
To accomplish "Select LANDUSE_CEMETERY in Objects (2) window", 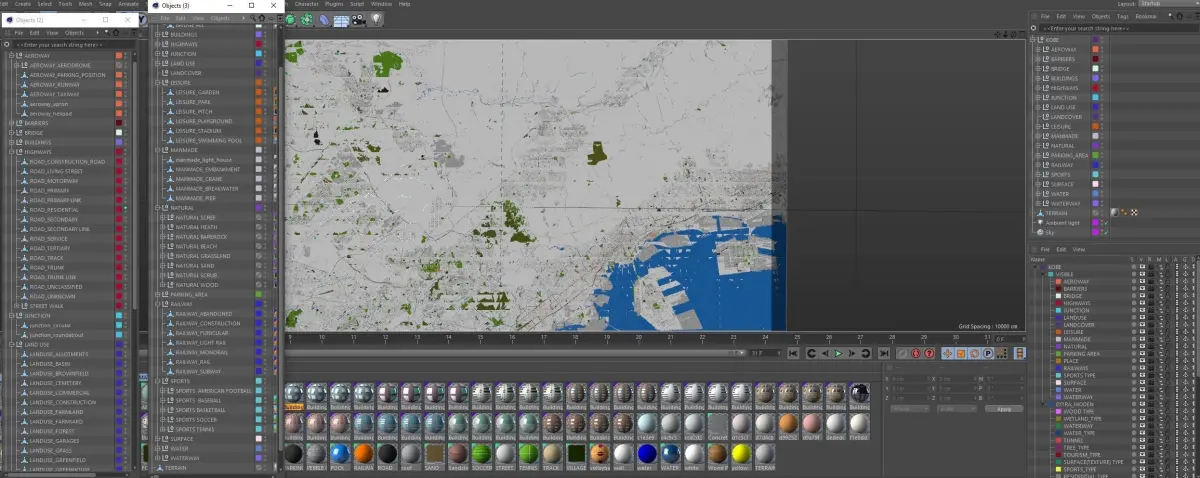I will coord(55,382).
